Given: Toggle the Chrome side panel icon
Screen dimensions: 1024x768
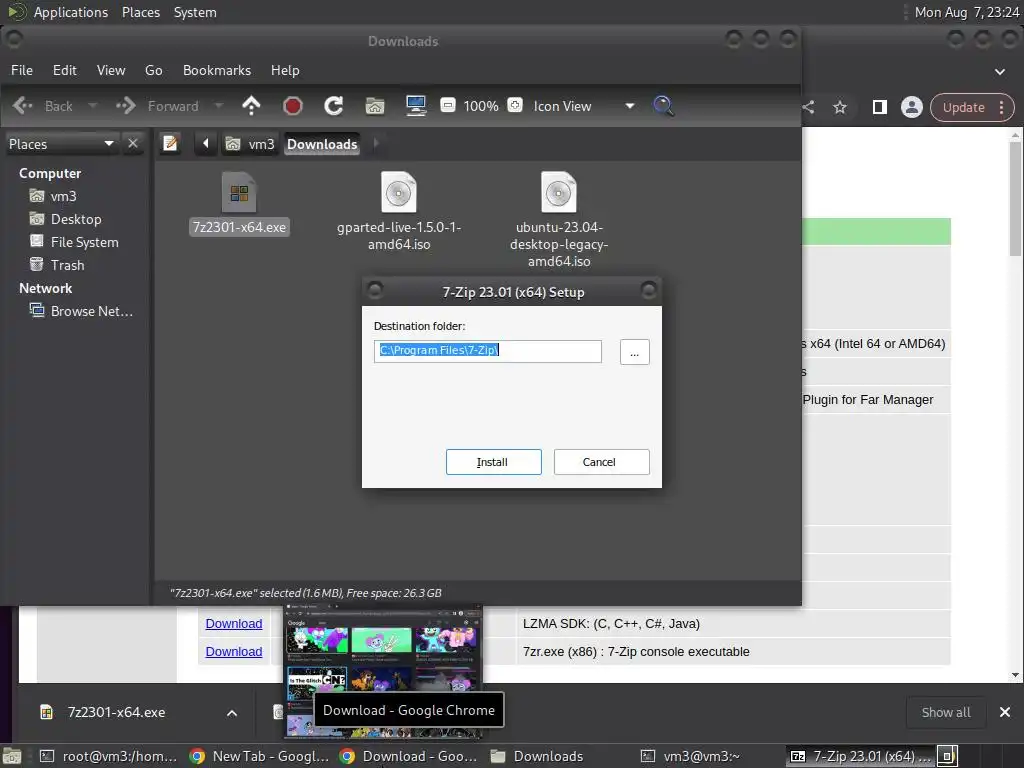Looking at the screenshot, I should tap(880, 107).
